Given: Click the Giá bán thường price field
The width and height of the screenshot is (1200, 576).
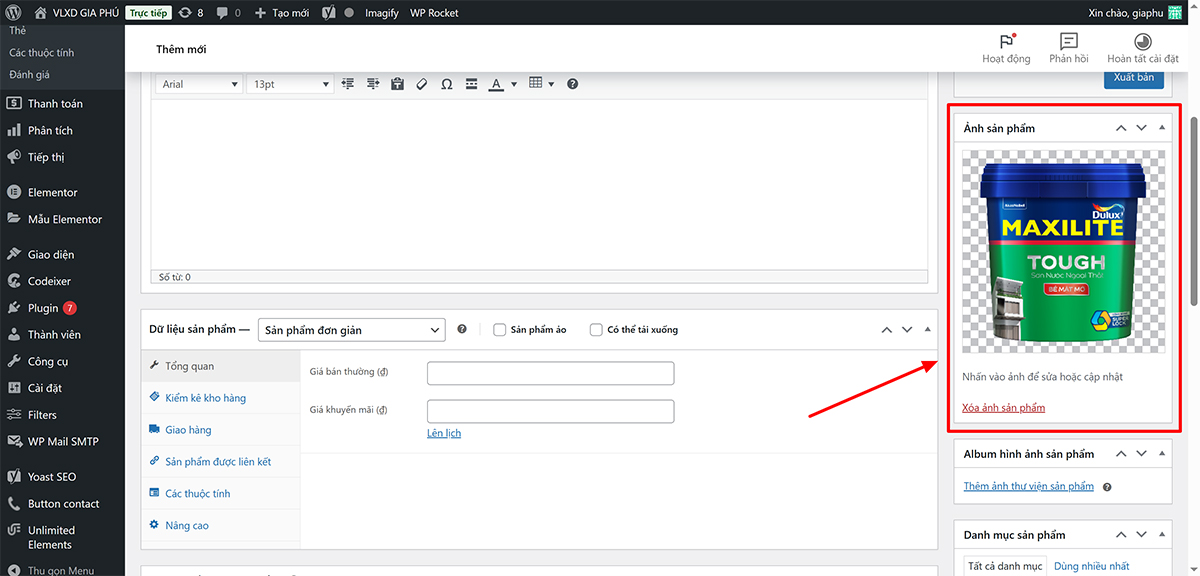Looking at the screenshot, I should point(550,373).
